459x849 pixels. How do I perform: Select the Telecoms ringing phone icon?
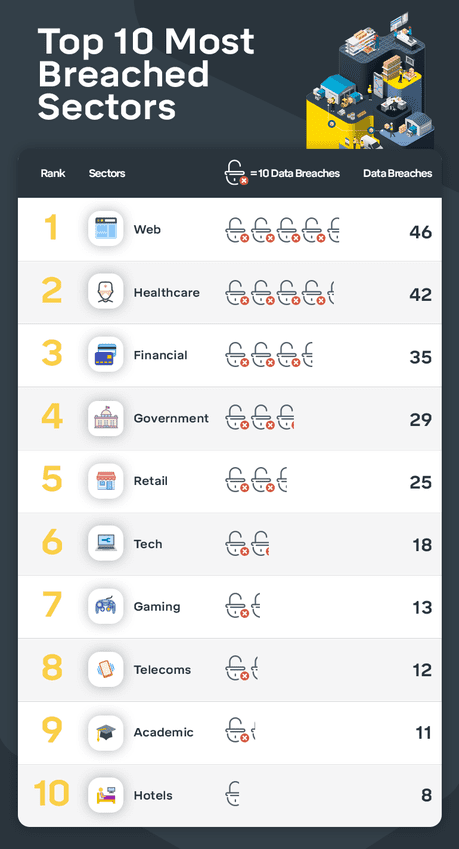(x=106, y=669)
